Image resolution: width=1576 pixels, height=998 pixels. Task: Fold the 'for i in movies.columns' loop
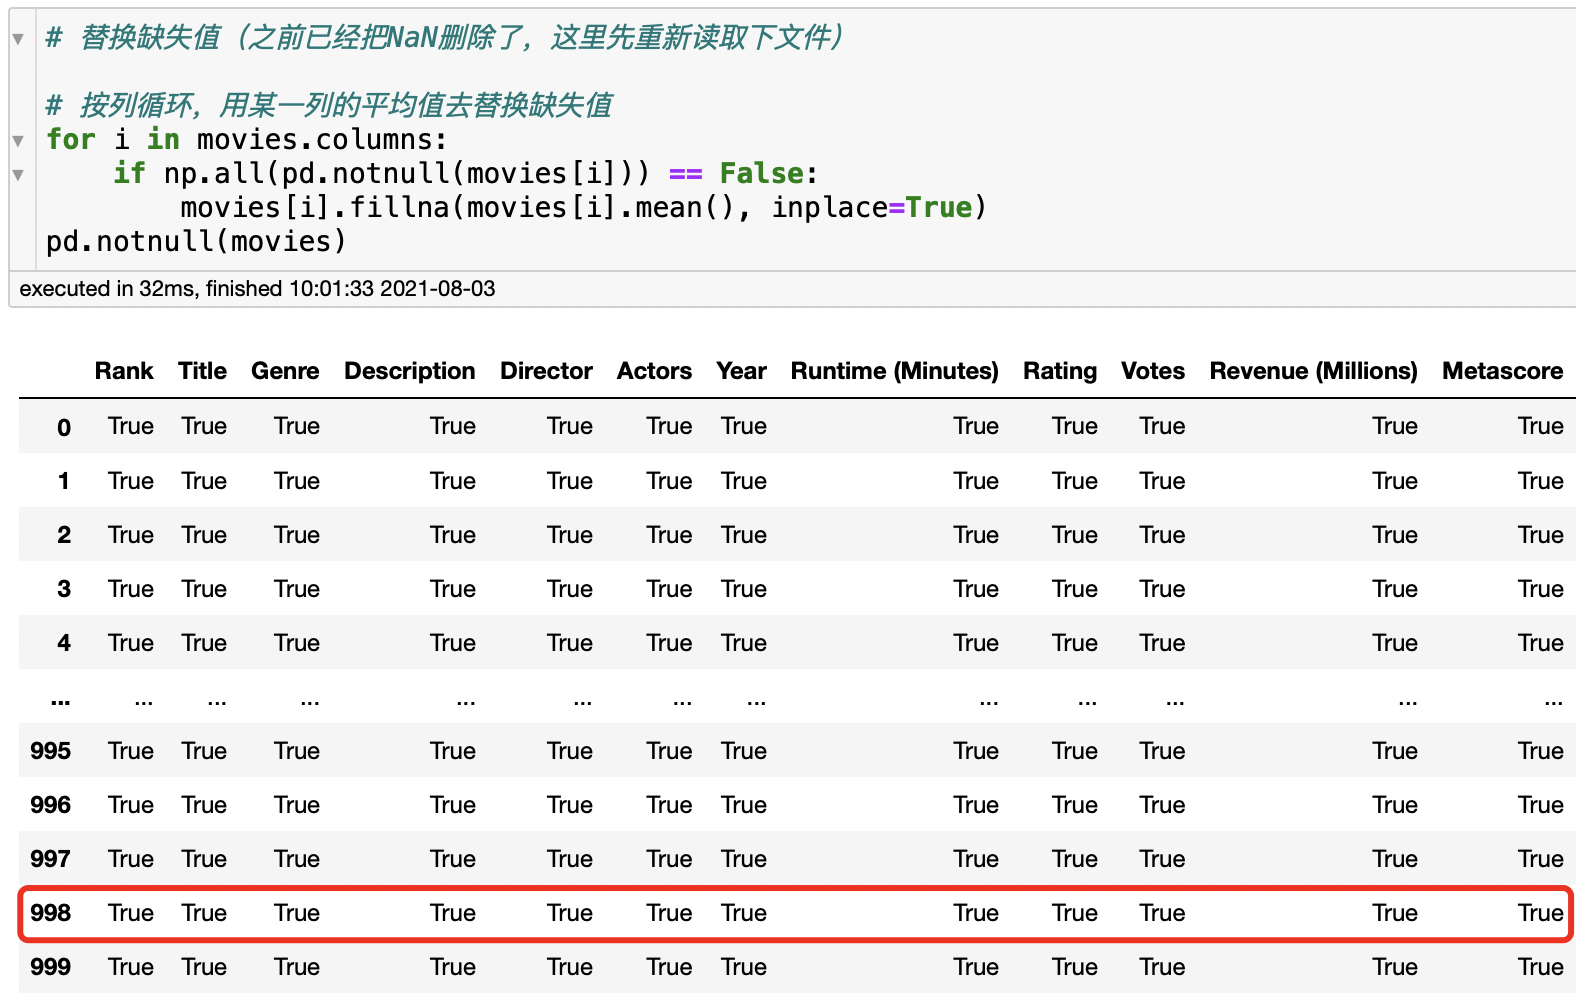pos(18,141)
